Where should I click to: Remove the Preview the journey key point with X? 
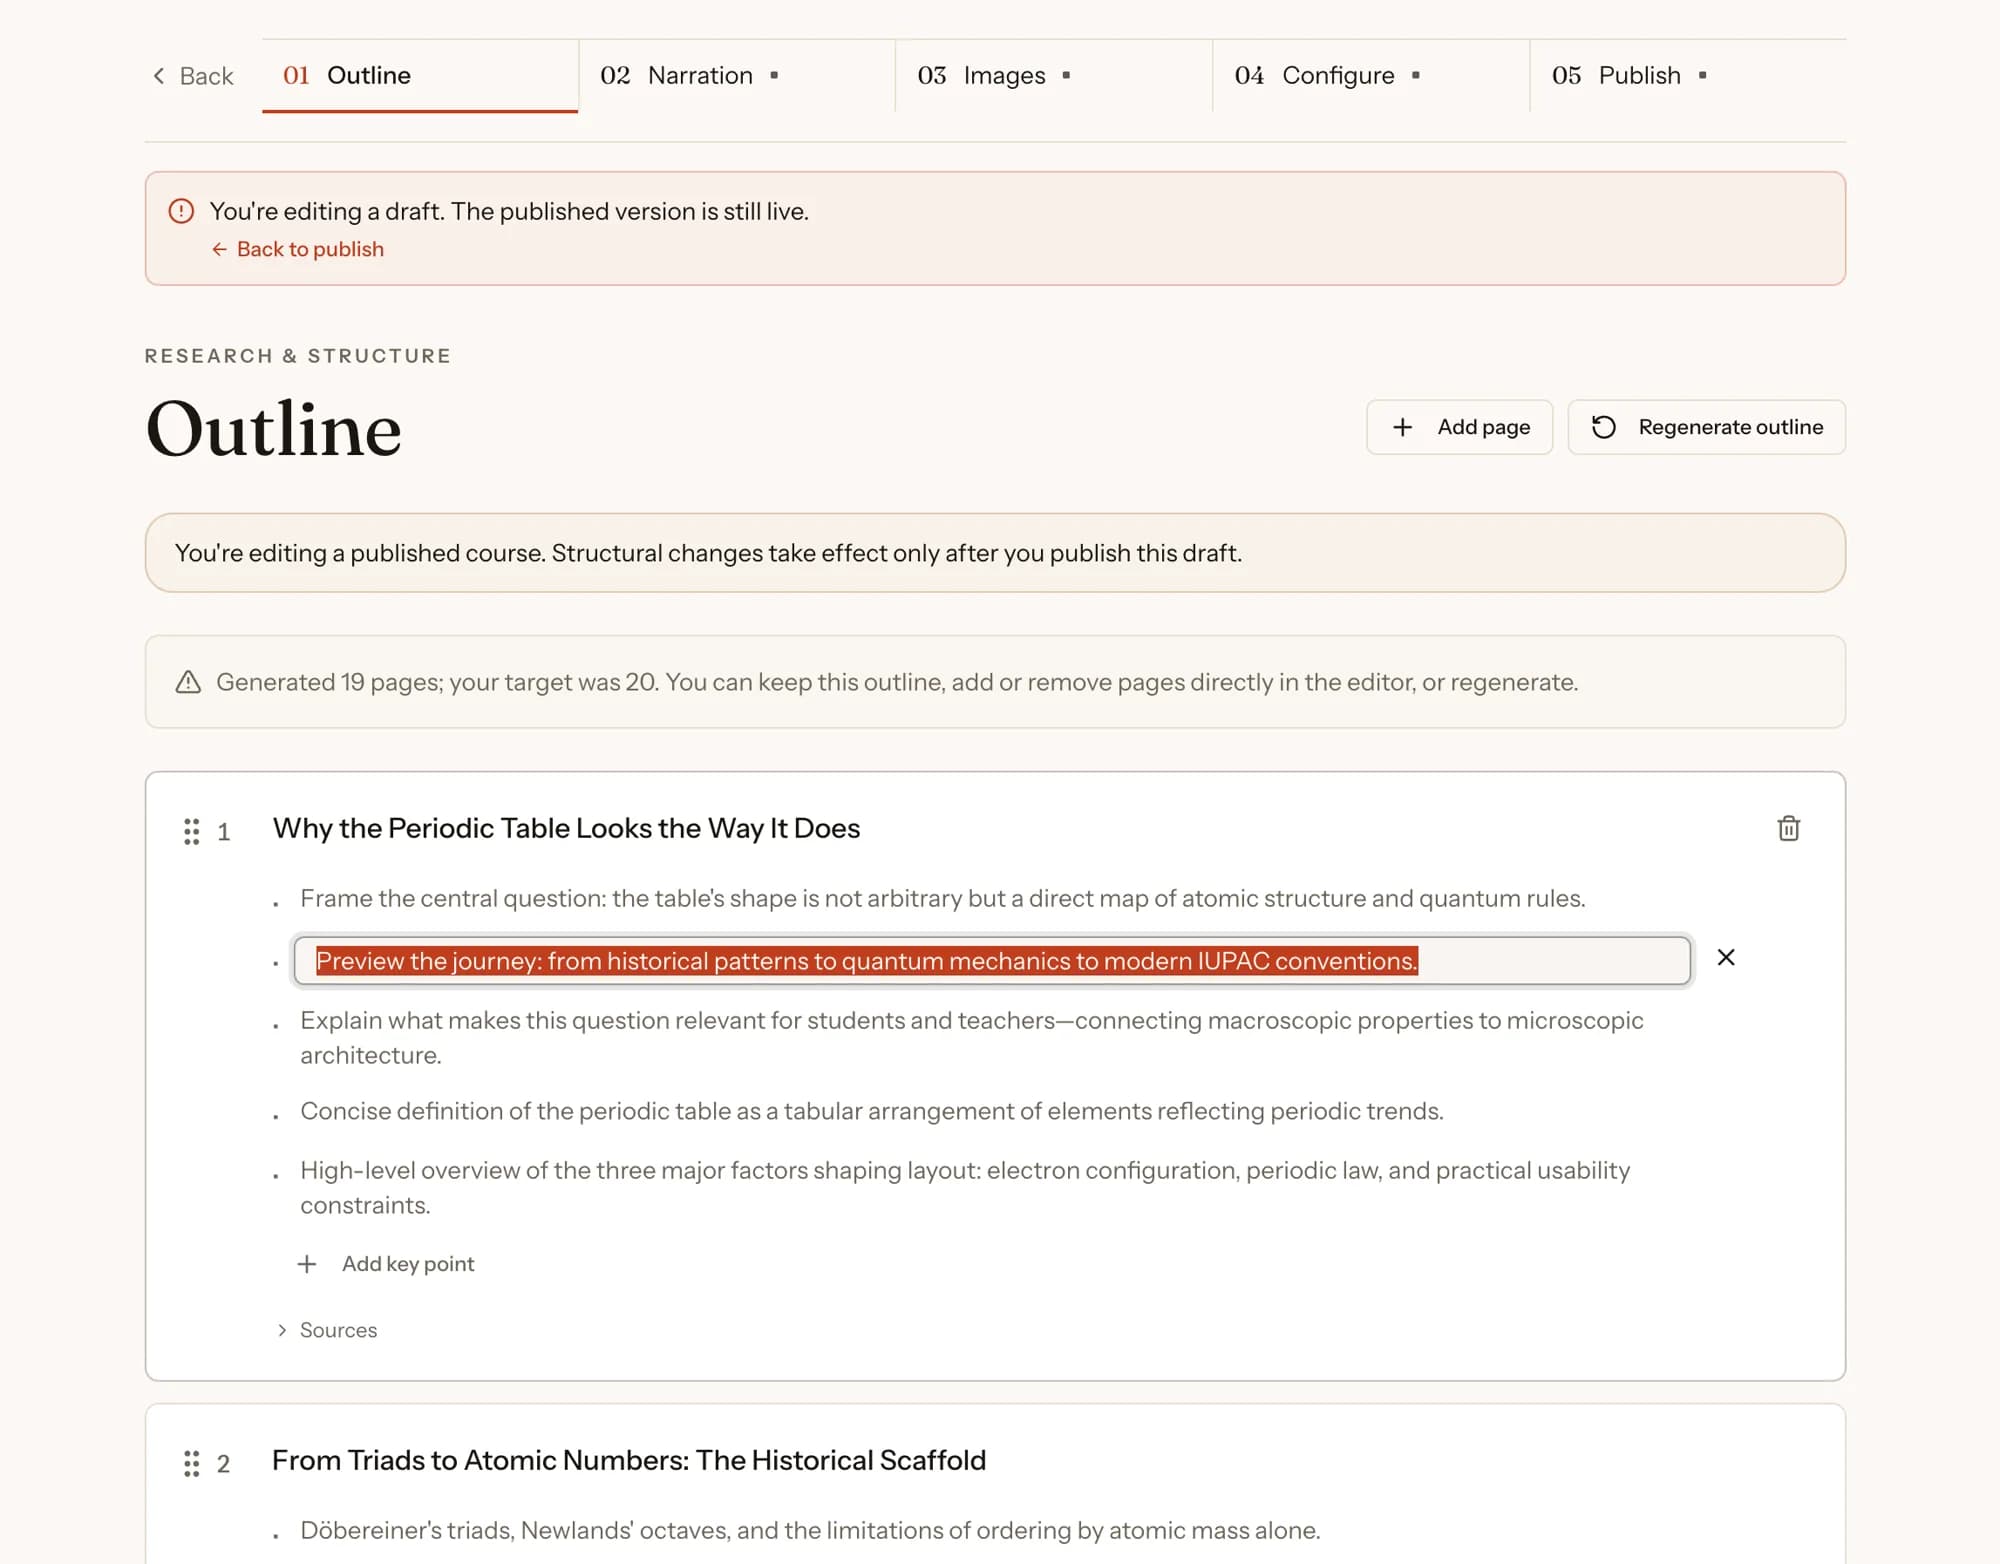(x=1725, y=957)
